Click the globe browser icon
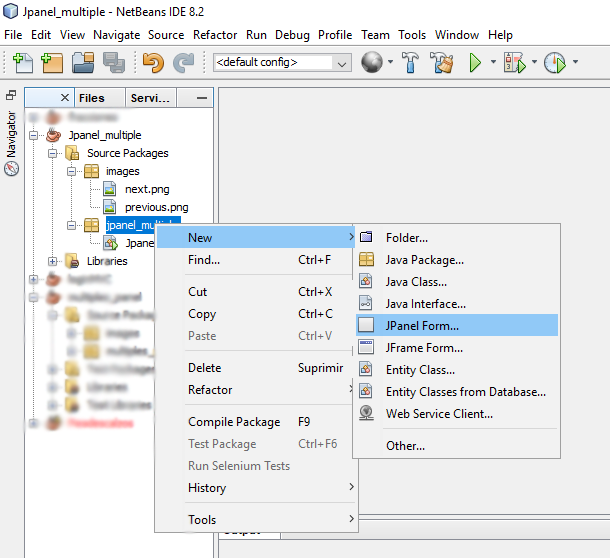Image resolution: width=610 pixels, height=558 pixels. point(372,62)
